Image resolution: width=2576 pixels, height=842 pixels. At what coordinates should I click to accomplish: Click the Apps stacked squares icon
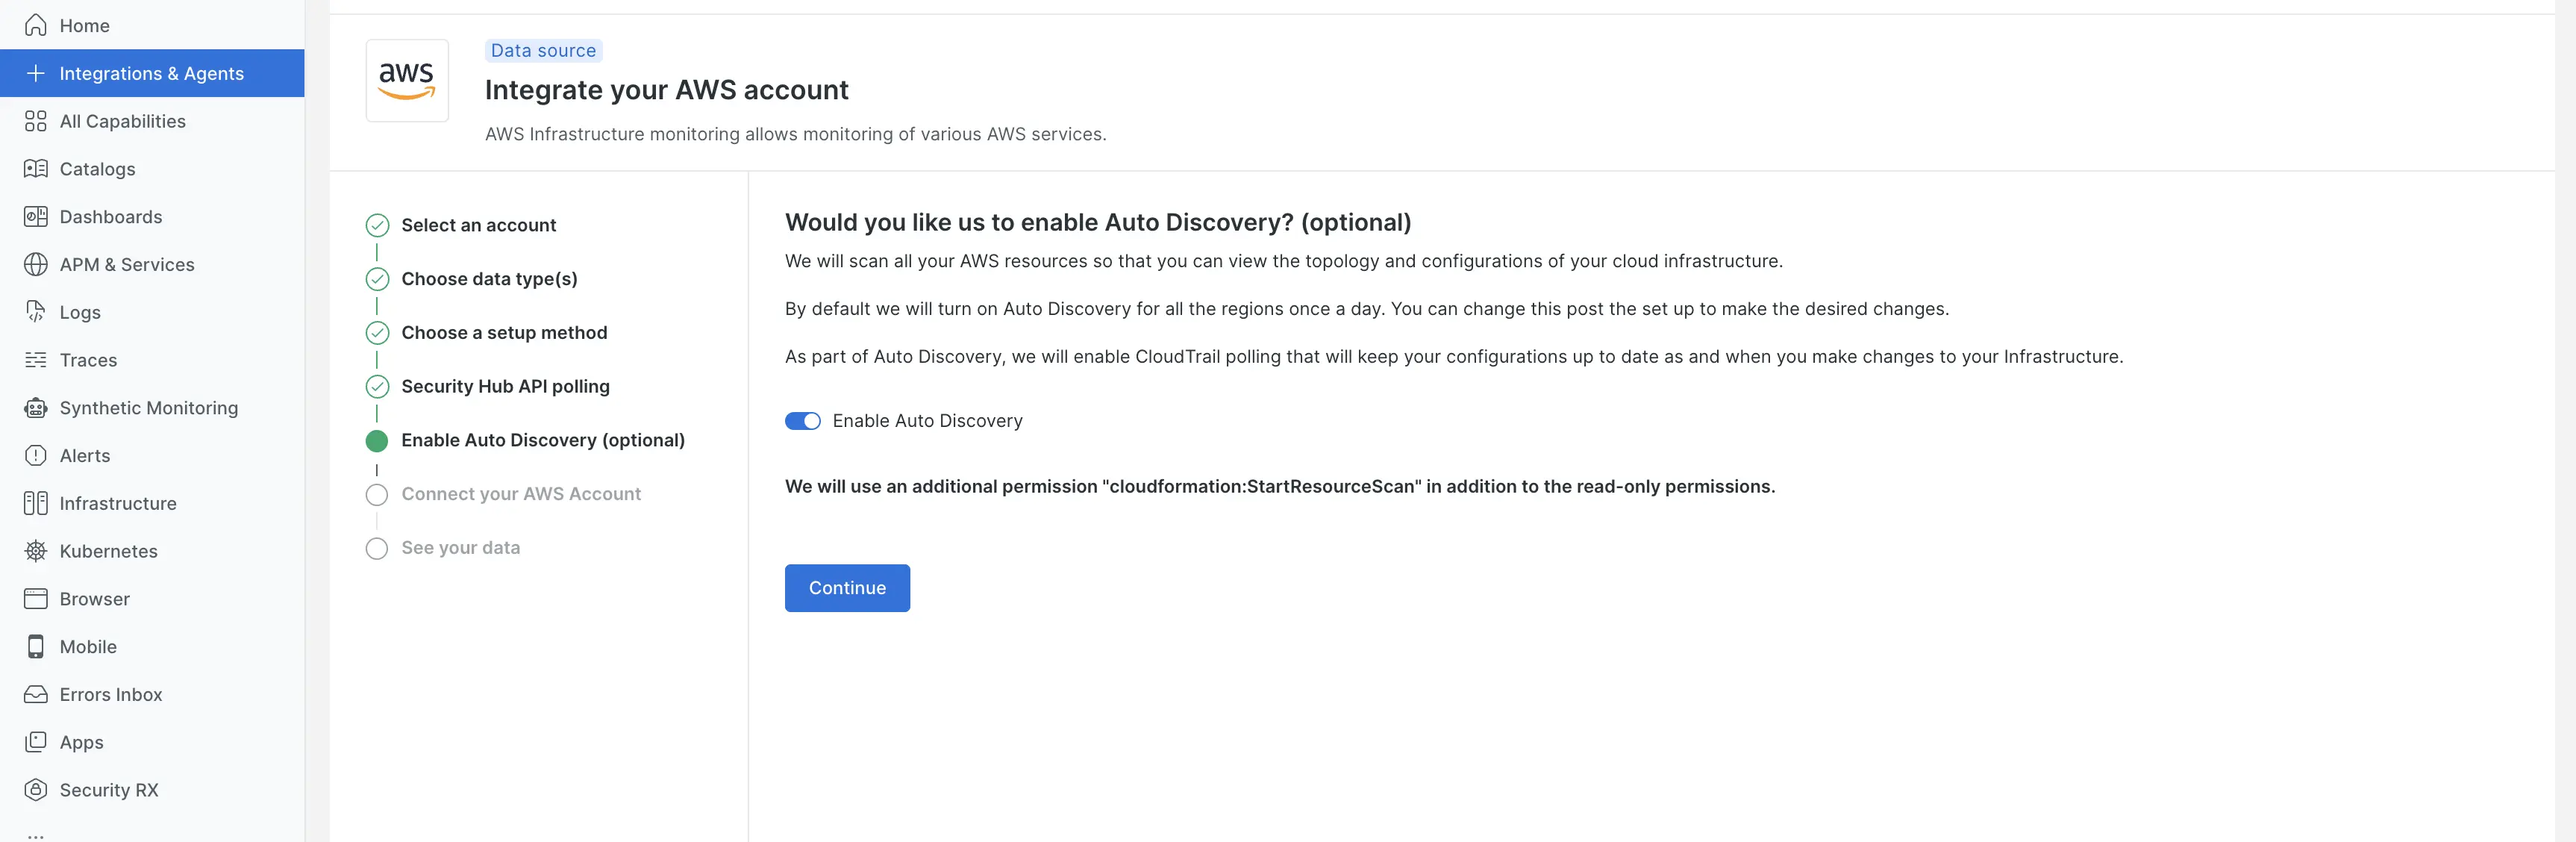36,742
